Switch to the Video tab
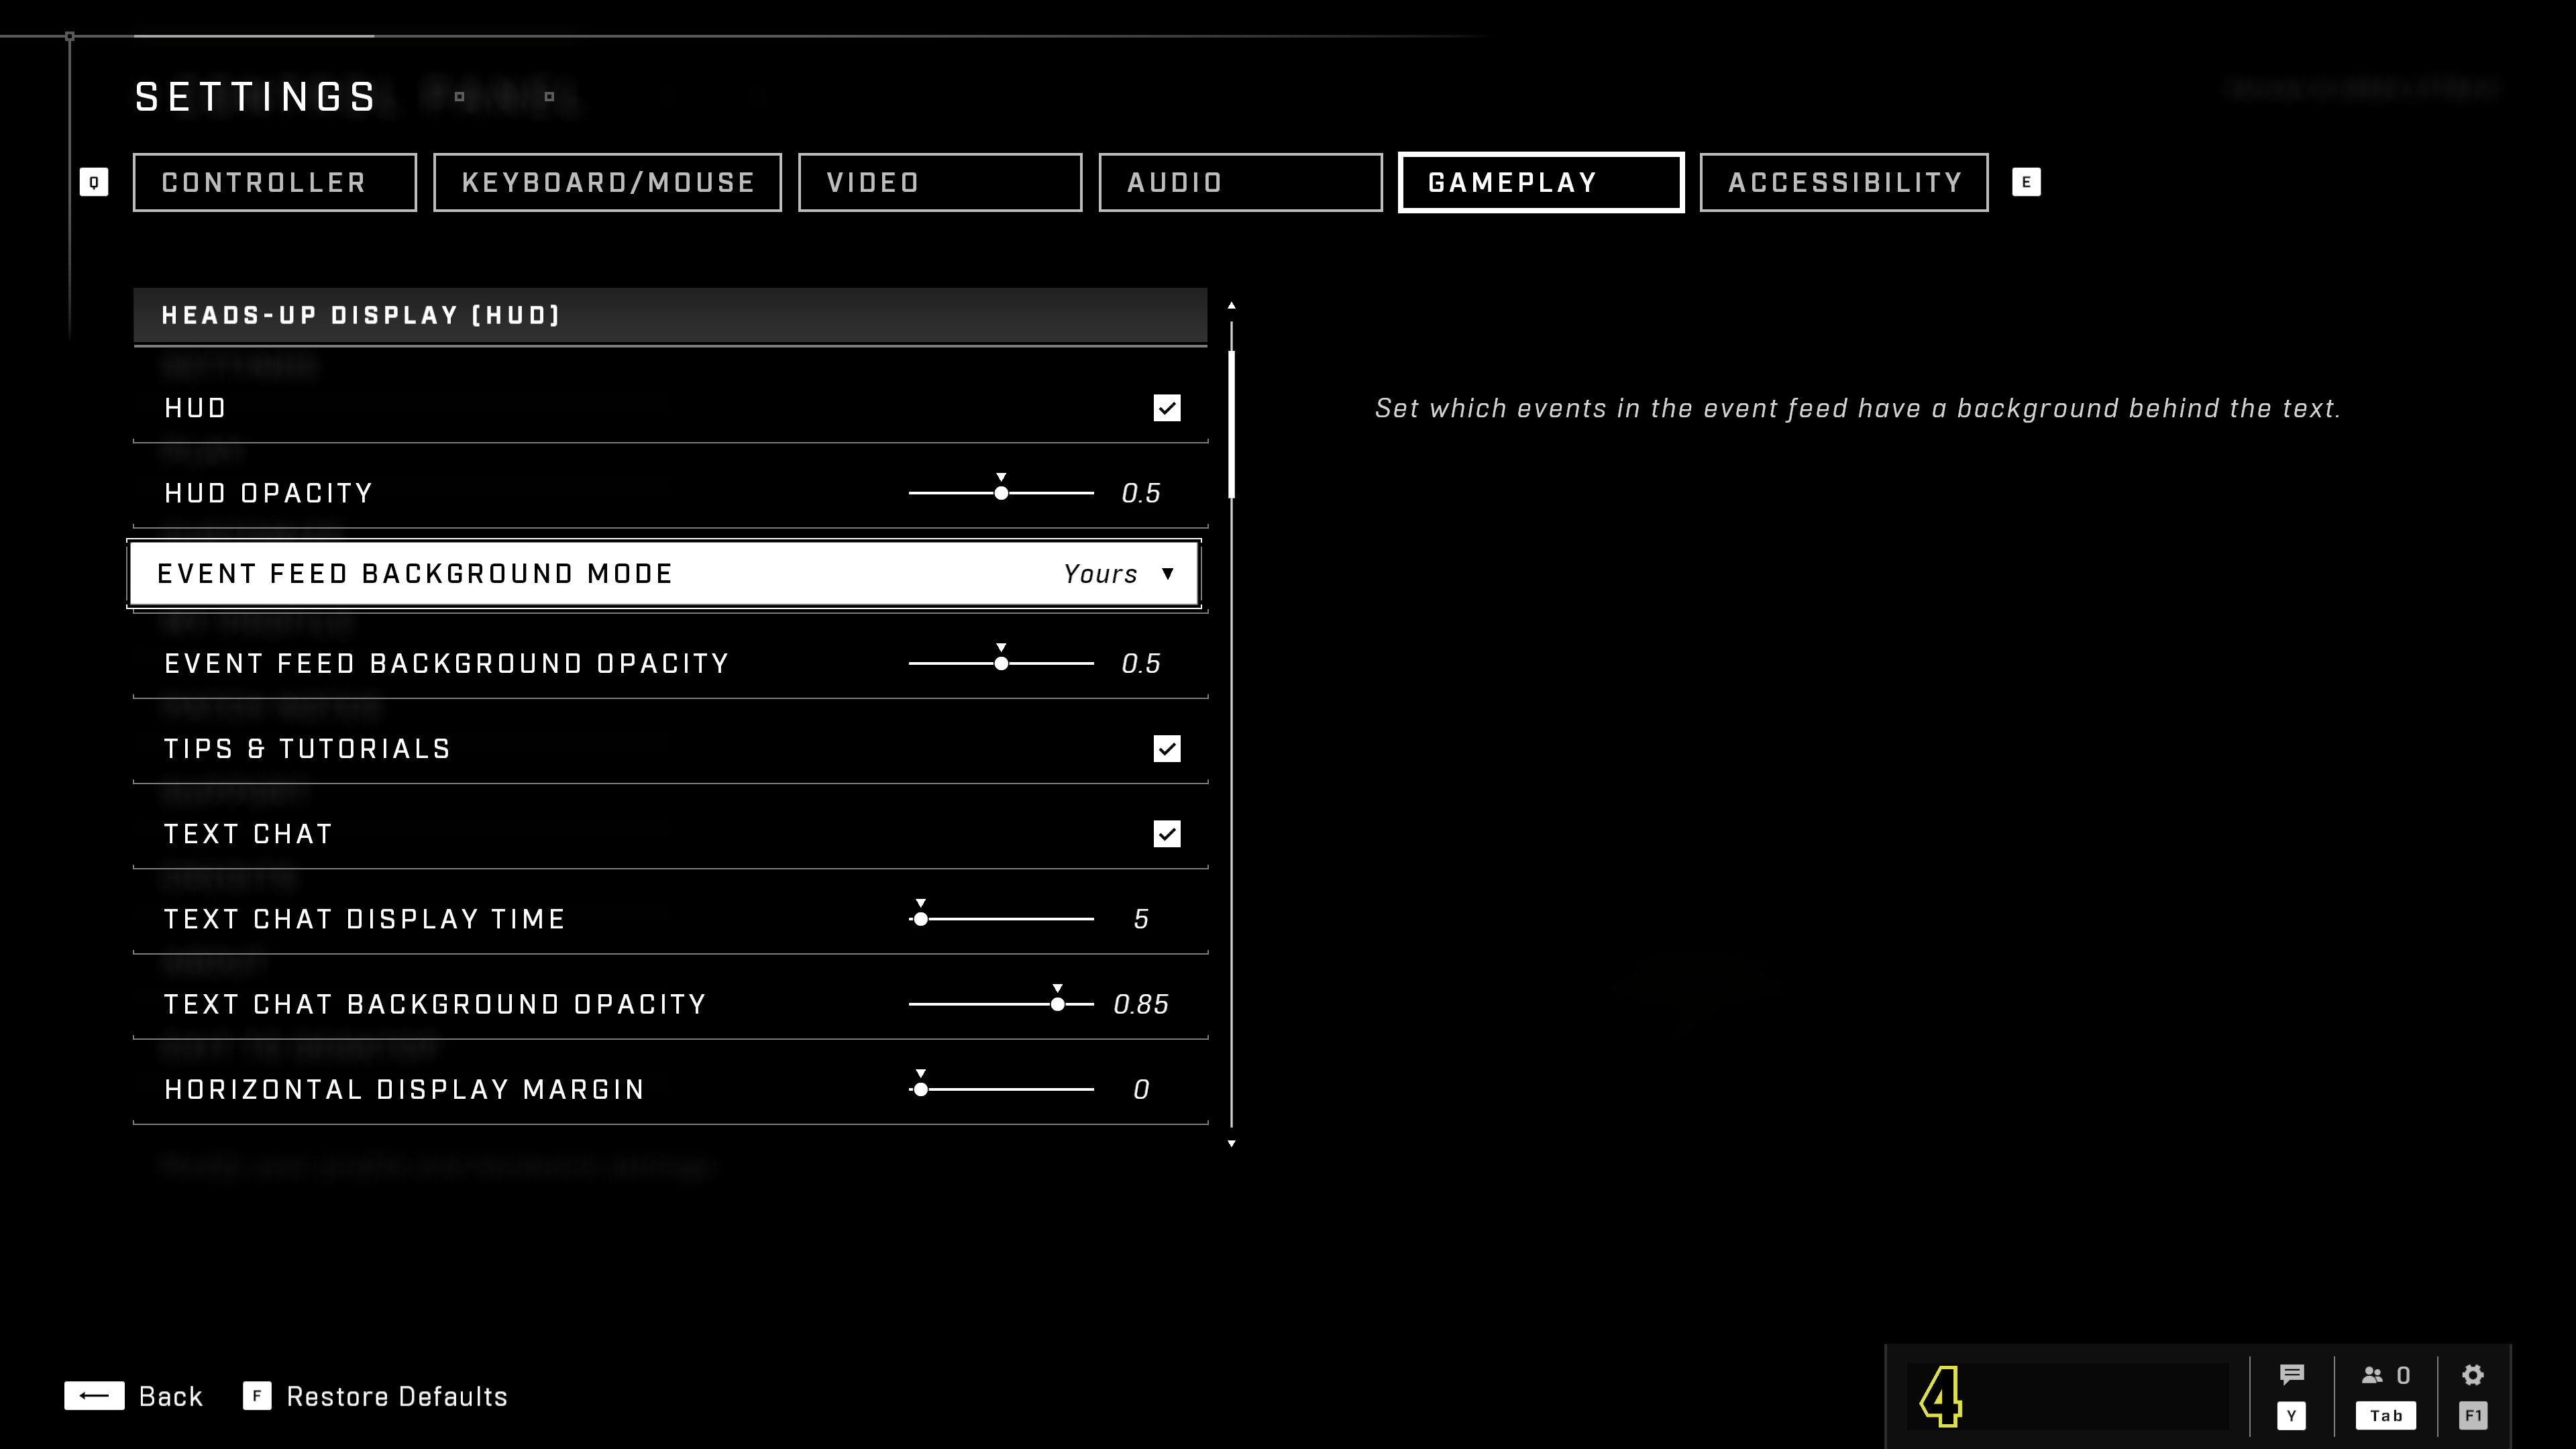The height and width of the screenshot is (1449, 2576). pyautogui.click(x=940, y=182)
